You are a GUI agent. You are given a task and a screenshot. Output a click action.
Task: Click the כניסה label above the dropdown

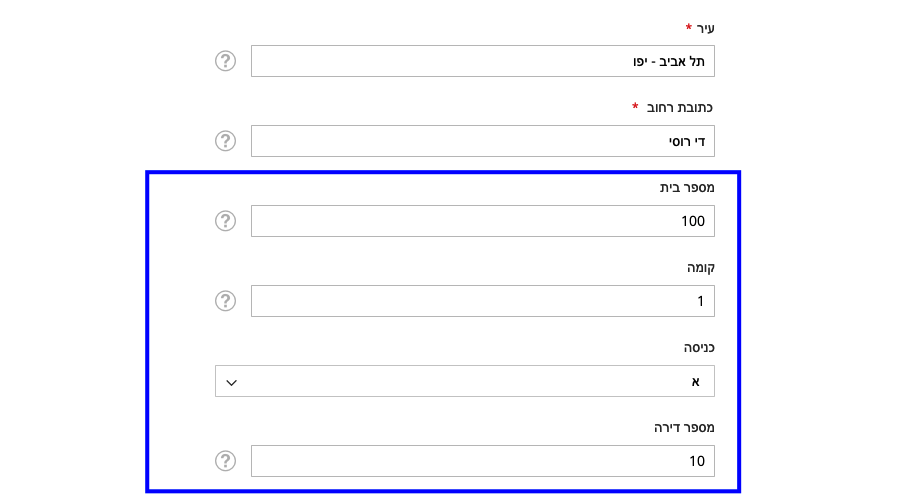699,347
